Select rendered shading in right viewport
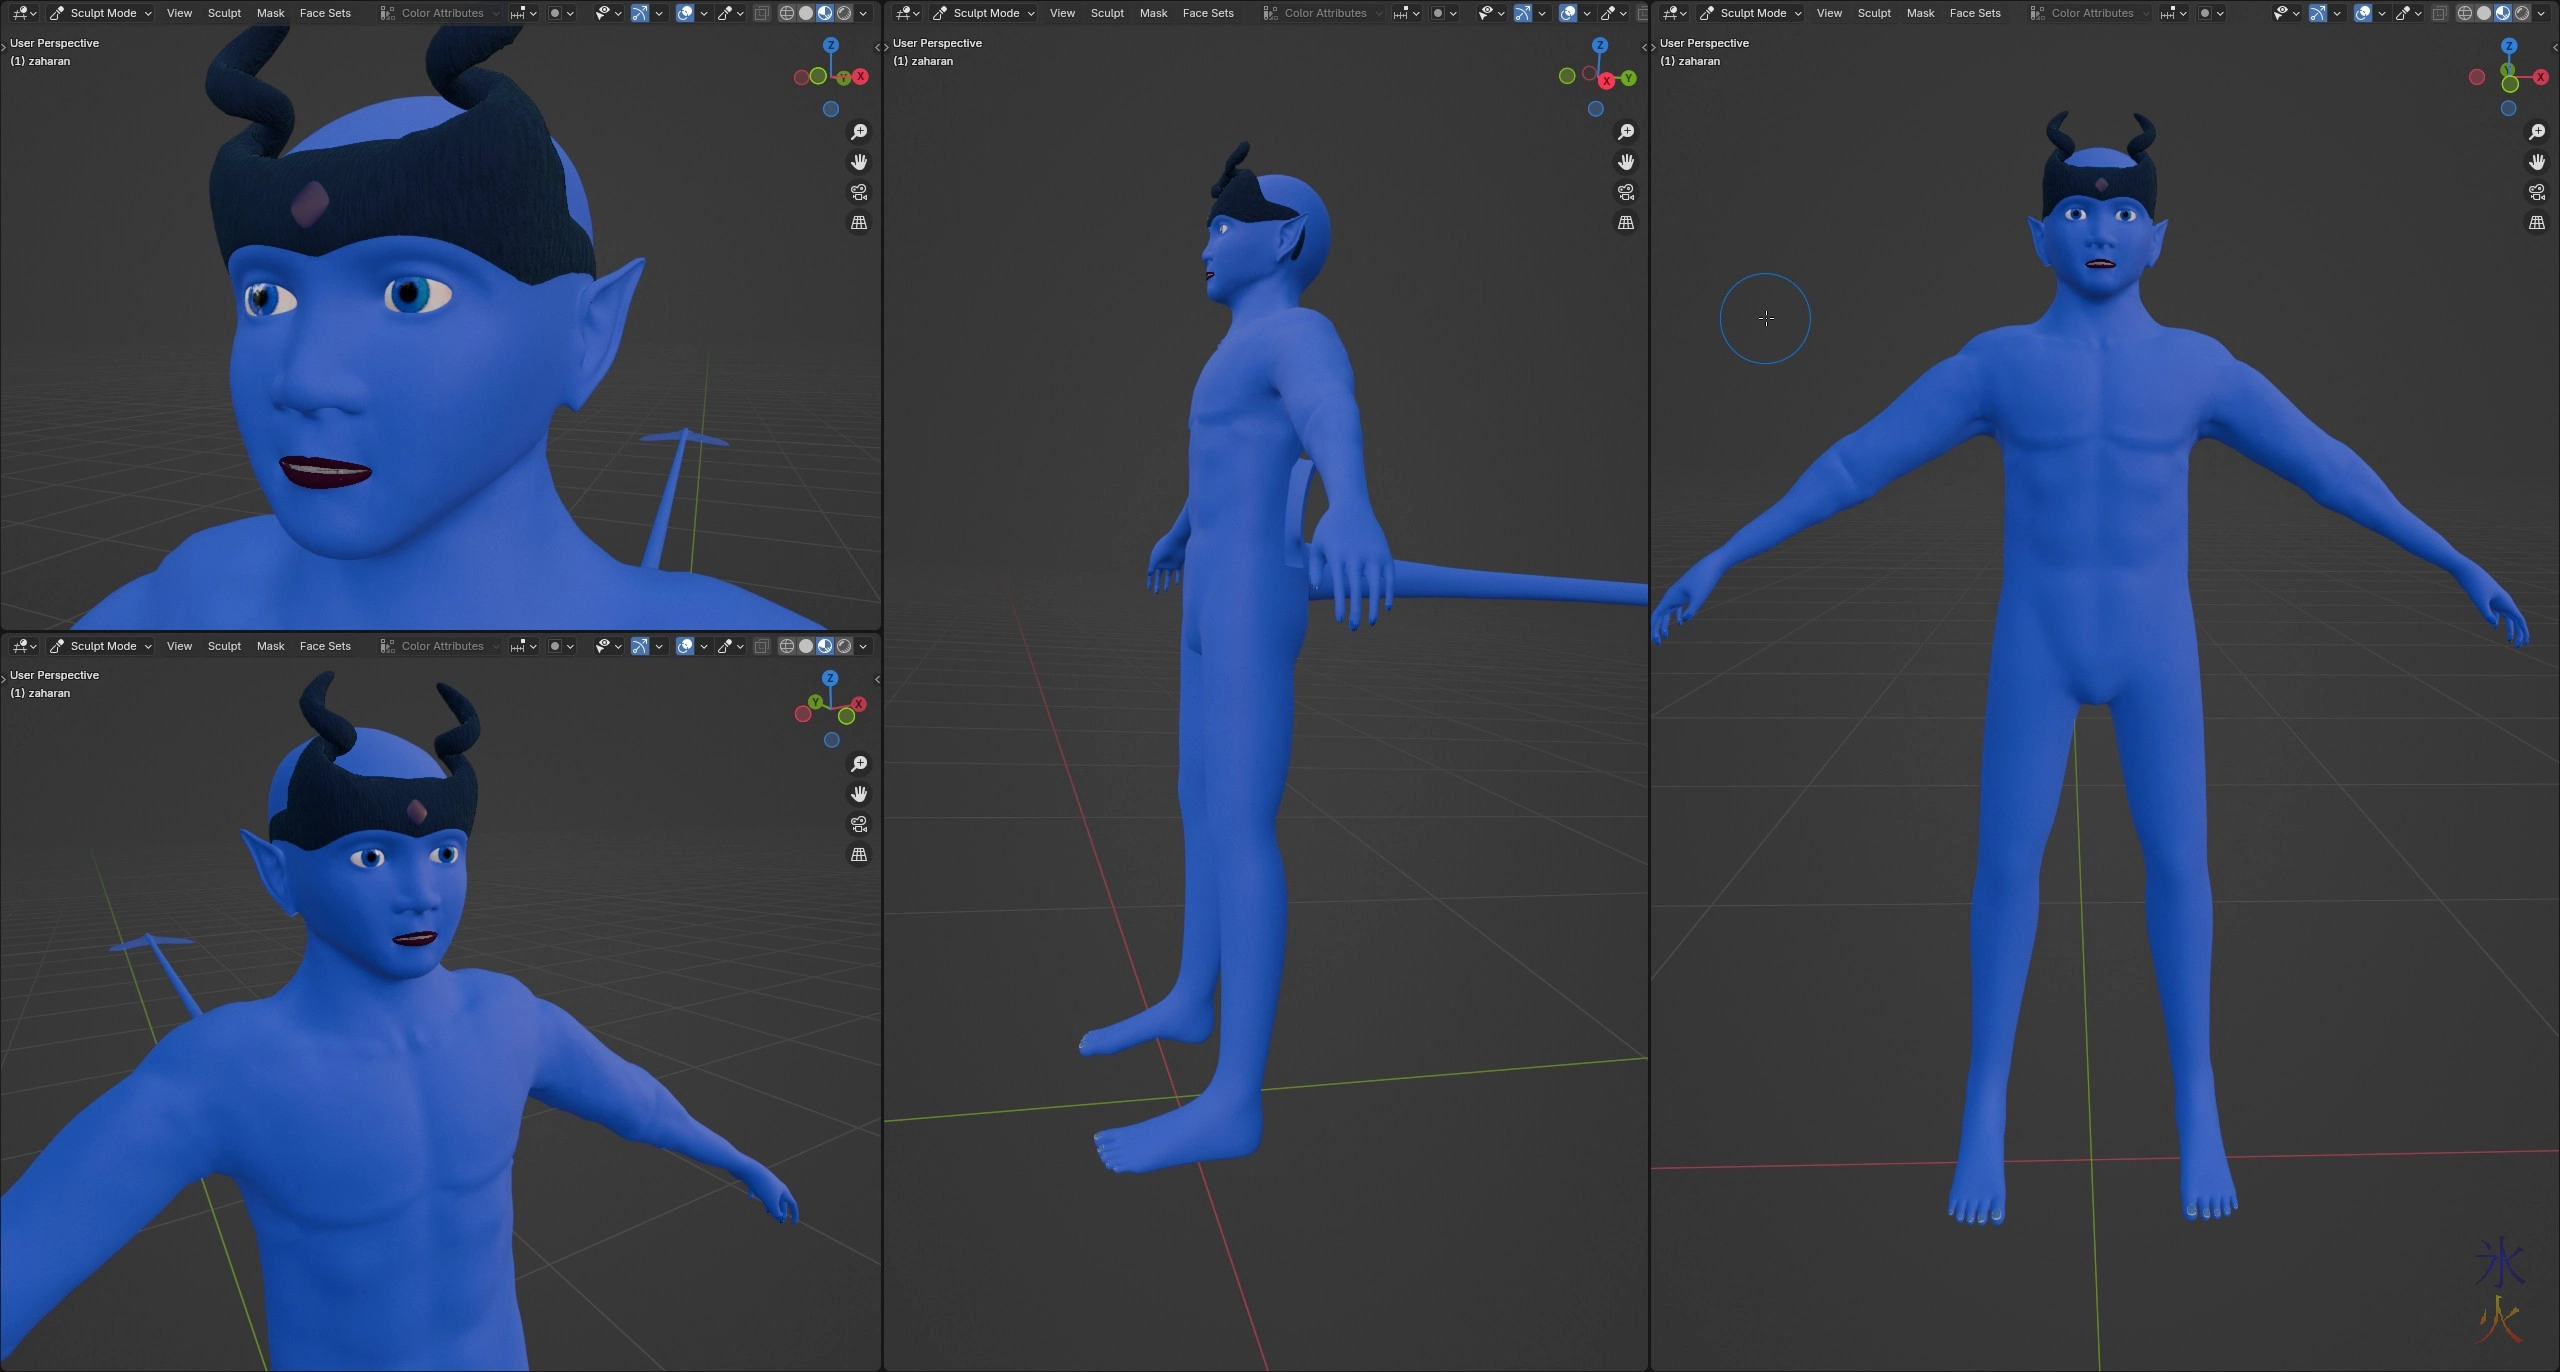Screen dimensions: 2560x1372 (2522, 13)
